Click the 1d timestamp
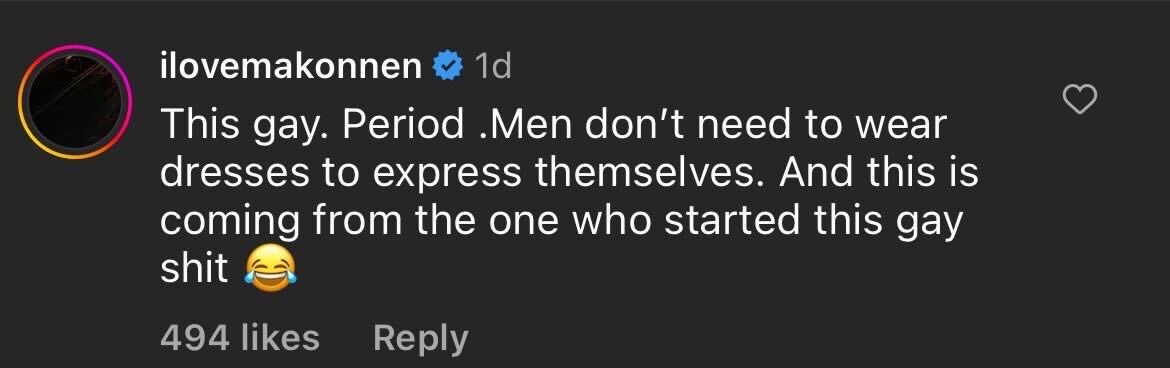This screenshot has width=1170, height=368. point(492,68)
